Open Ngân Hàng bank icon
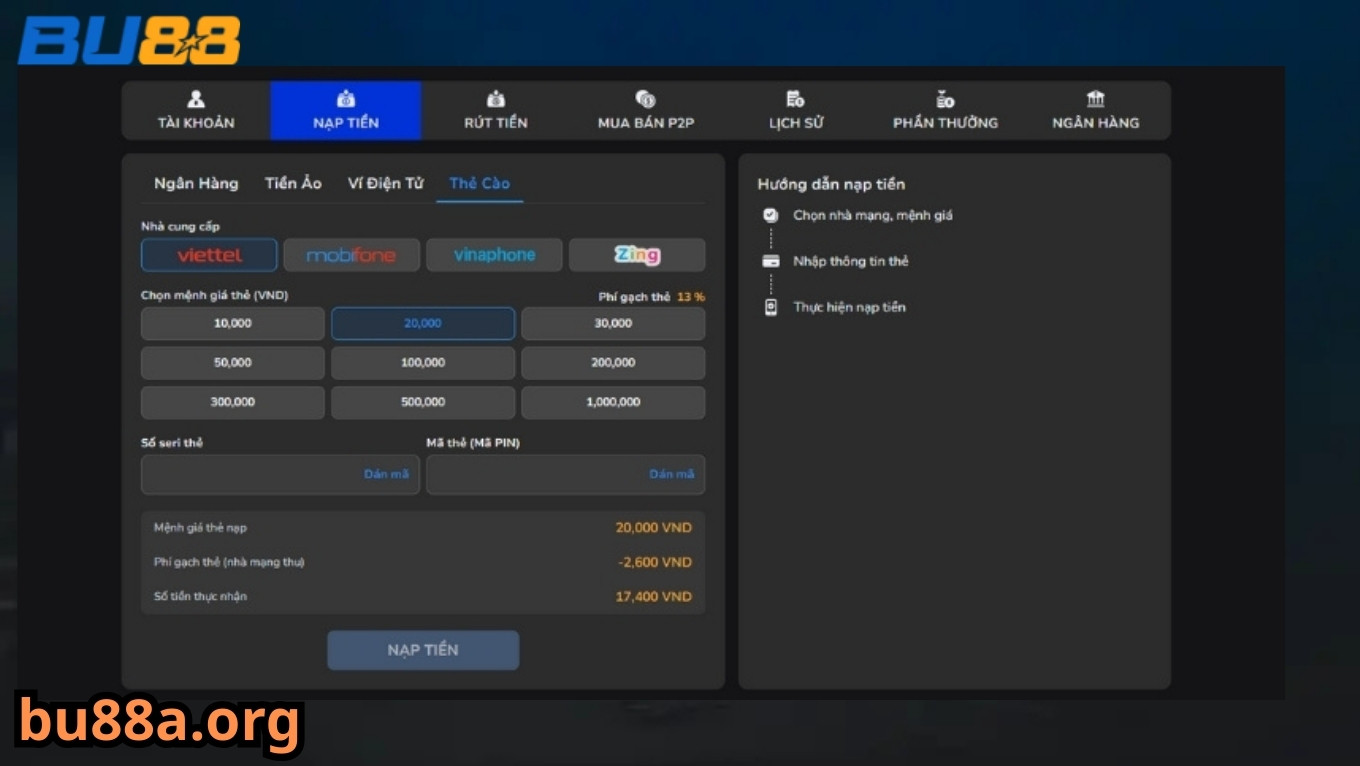Image resolution: width=1360 pixels, height=766 pixels. (x=1095, y=100)
